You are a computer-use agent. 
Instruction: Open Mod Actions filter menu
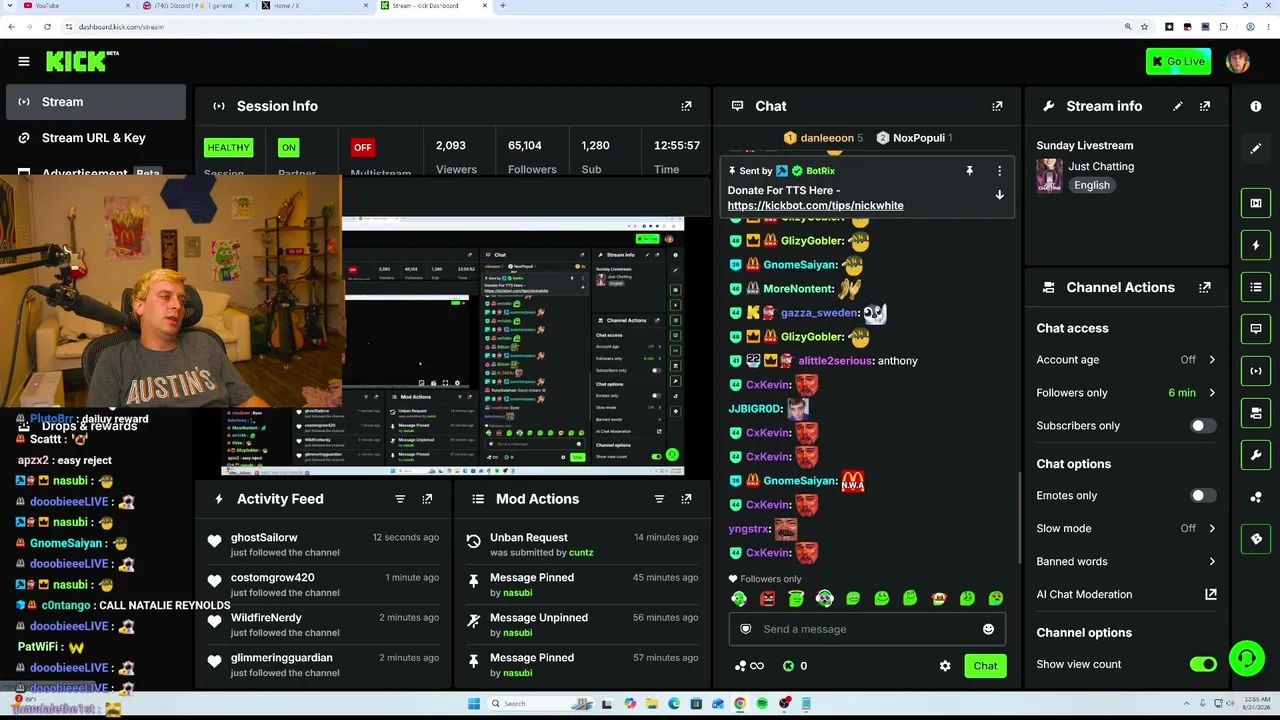coord(659,499)
